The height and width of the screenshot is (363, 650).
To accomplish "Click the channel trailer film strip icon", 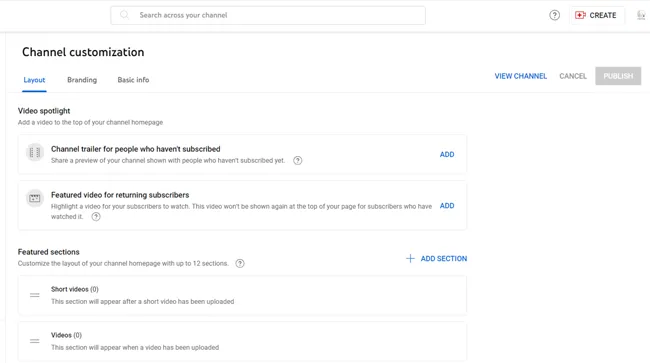I will [35, 152].
